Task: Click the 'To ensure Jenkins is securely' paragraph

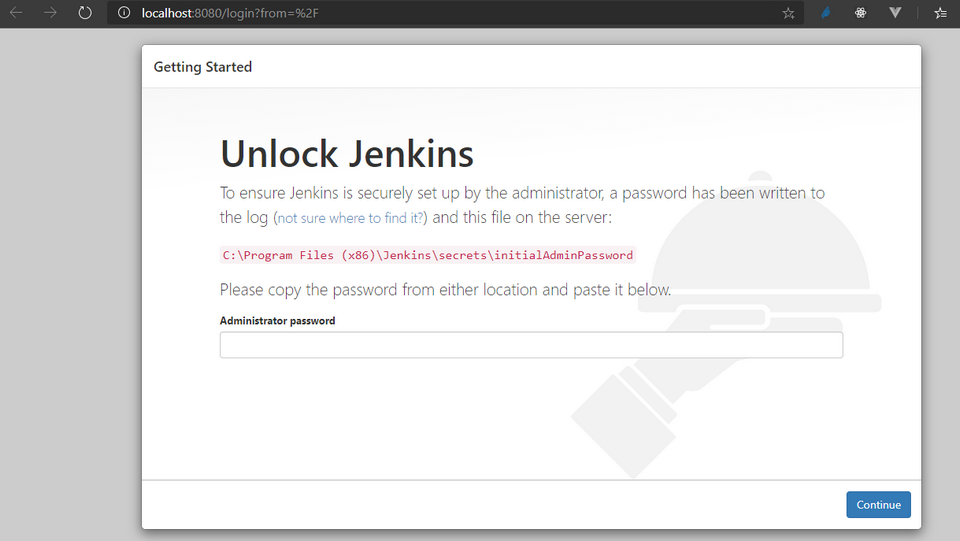Action: (x=522, y=205)
